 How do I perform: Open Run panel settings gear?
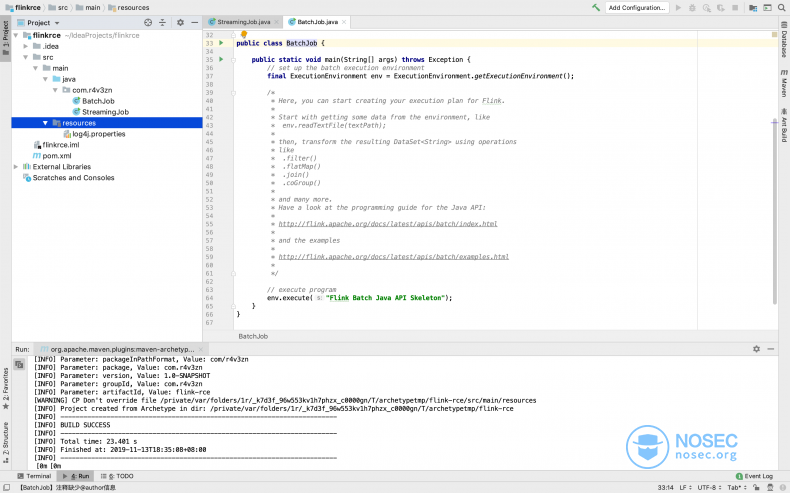tap(756, 349)
